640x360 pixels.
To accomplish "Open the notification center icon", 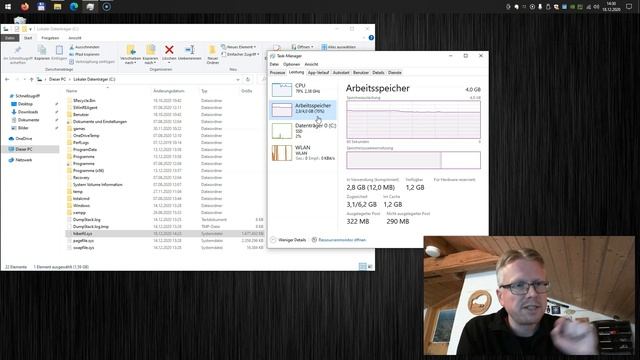I will (629, 7).
